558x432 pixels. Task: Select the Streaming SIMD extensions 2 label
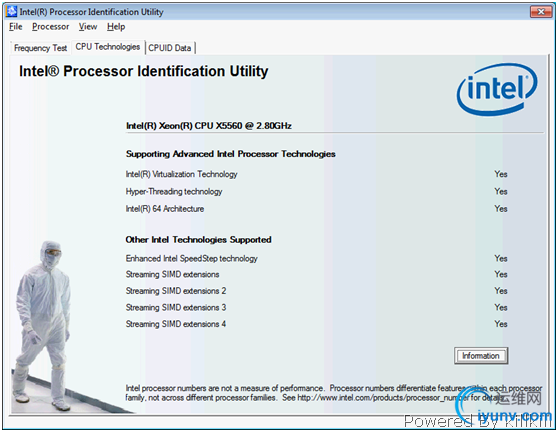tap(176, 291)
